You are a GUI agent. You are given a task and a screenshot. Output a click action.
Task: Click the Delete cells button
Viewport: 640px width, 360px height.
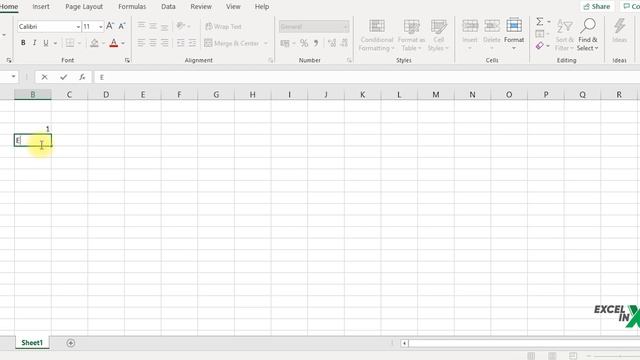click(x=491, y=34)
